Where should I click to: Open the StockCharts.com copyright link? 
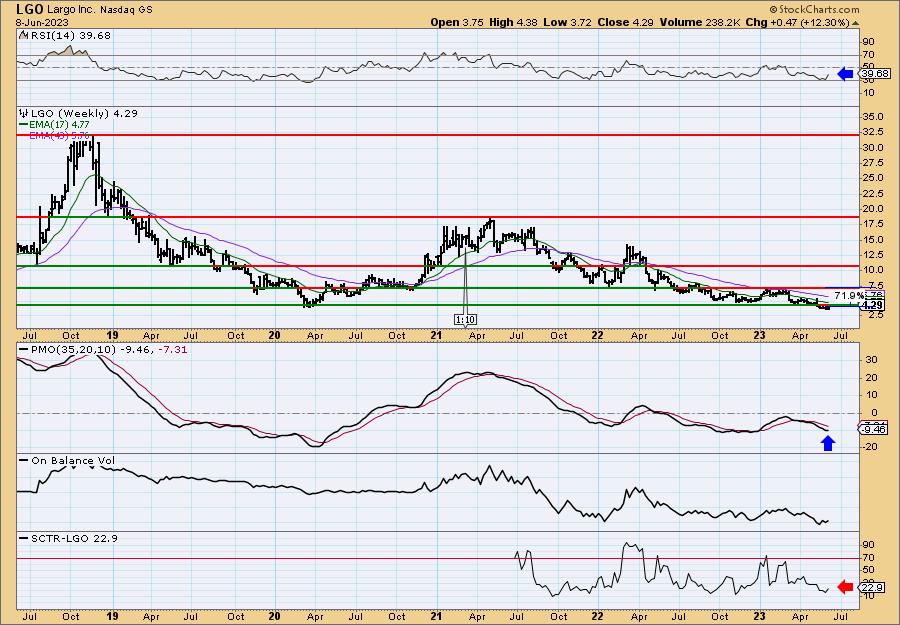pyautogui.click(x=814, y=9)
